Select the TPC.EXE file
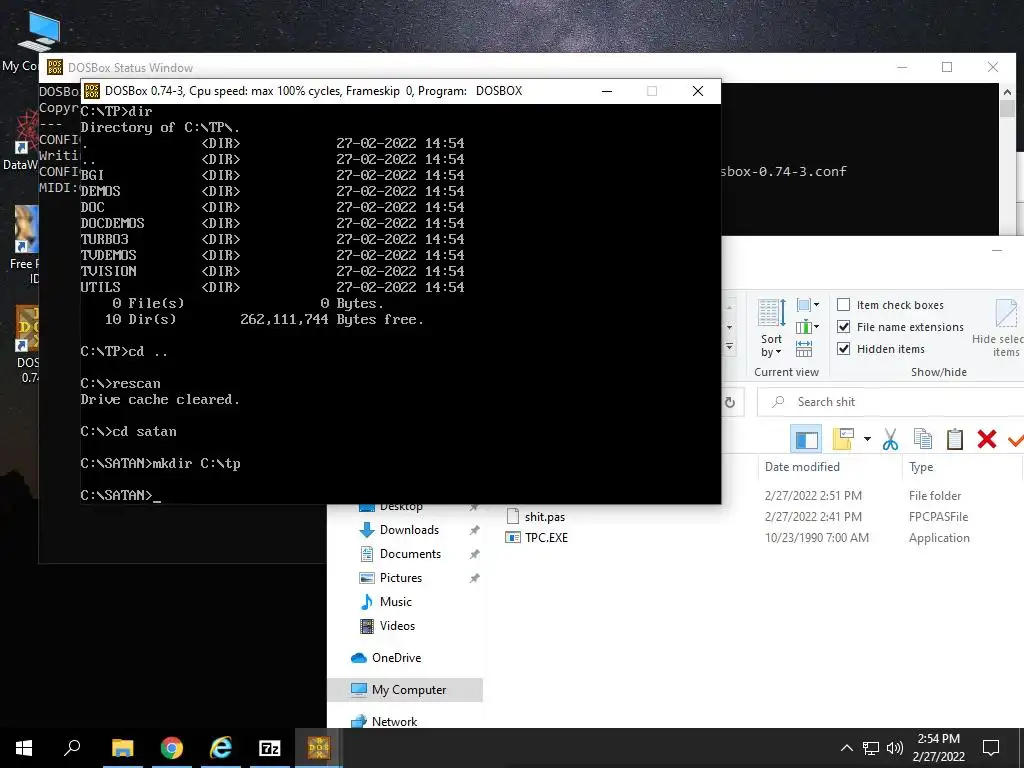1024x768 pixels. click(x=546, y=537)
